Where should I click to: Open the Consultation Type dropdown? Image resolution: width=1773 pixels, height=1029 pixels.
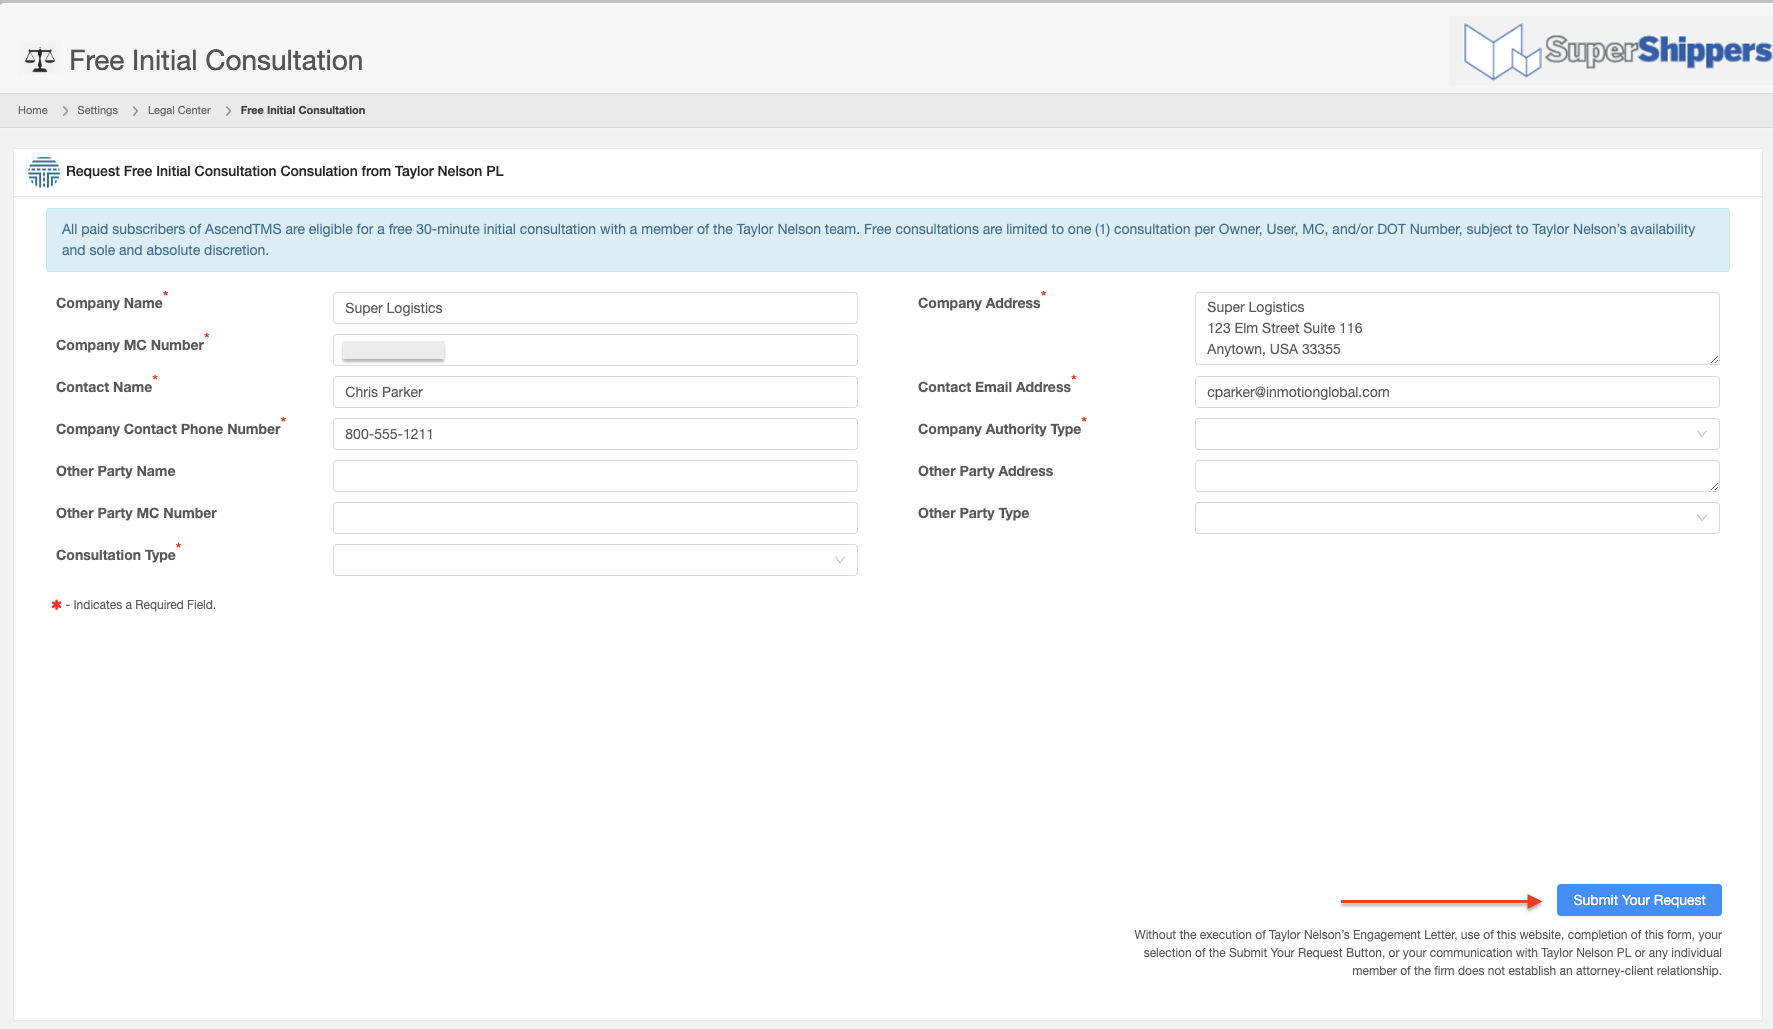tap(595, 560)
